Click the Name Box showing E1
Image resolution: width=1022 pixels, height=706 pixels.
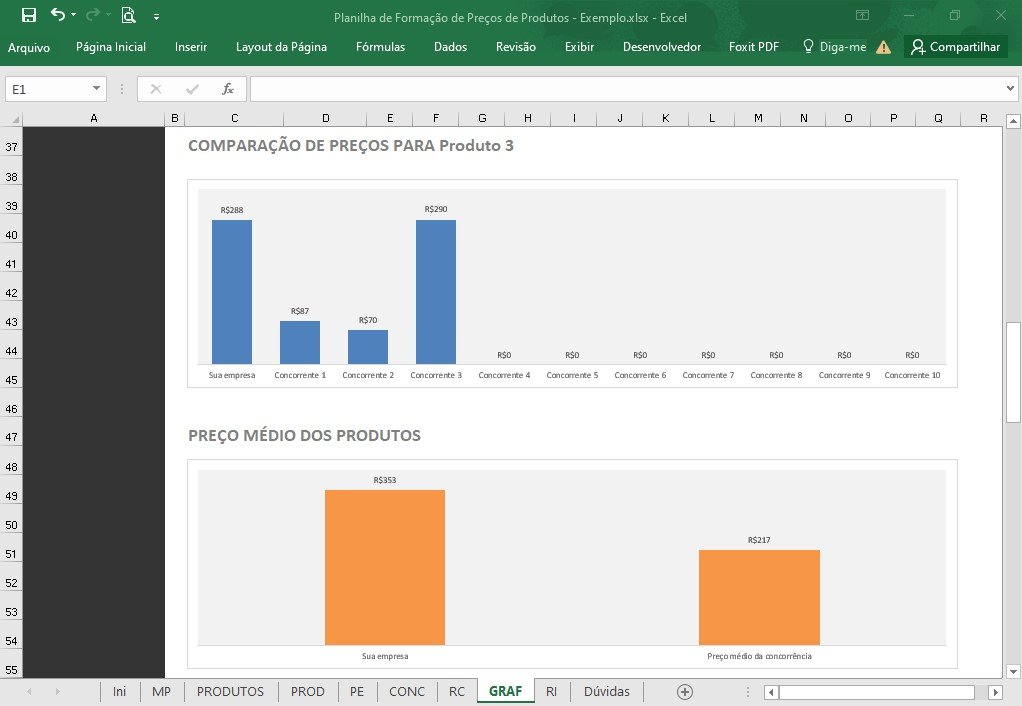[48, 89]
